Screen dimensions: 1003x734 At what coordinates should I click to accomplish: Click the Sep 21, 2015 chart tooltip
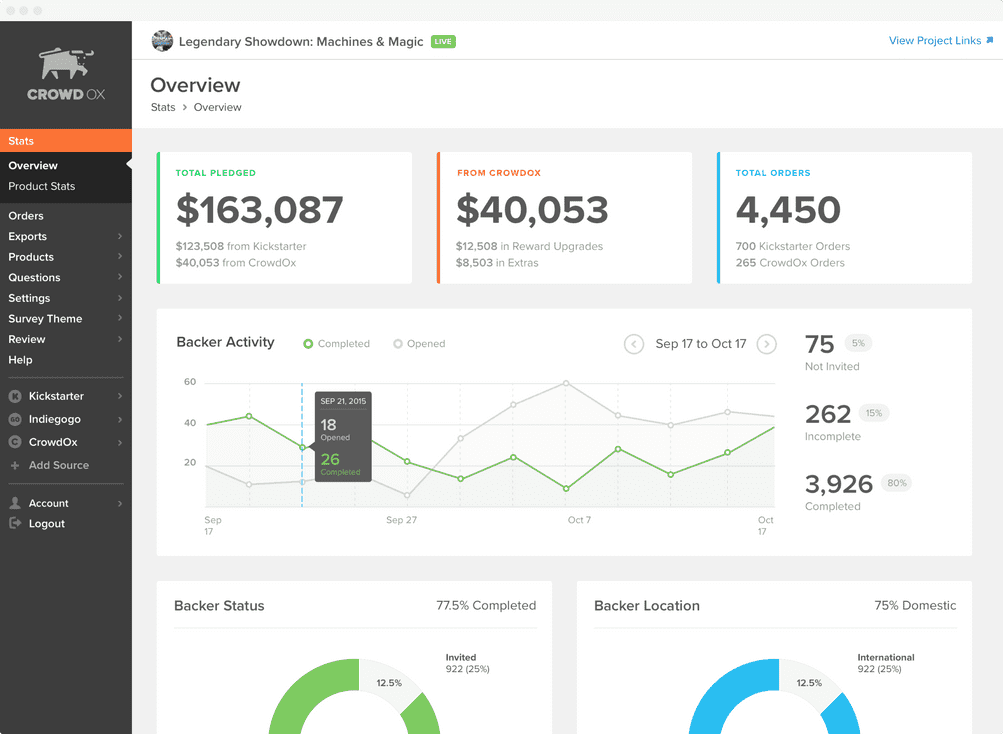343,436
